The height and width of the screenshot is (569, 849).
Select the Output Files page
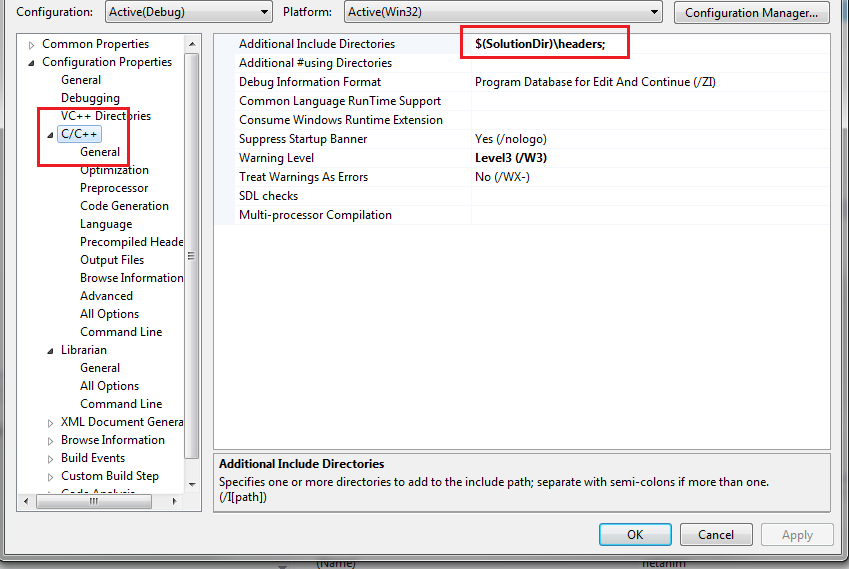(x=112, y=260)
